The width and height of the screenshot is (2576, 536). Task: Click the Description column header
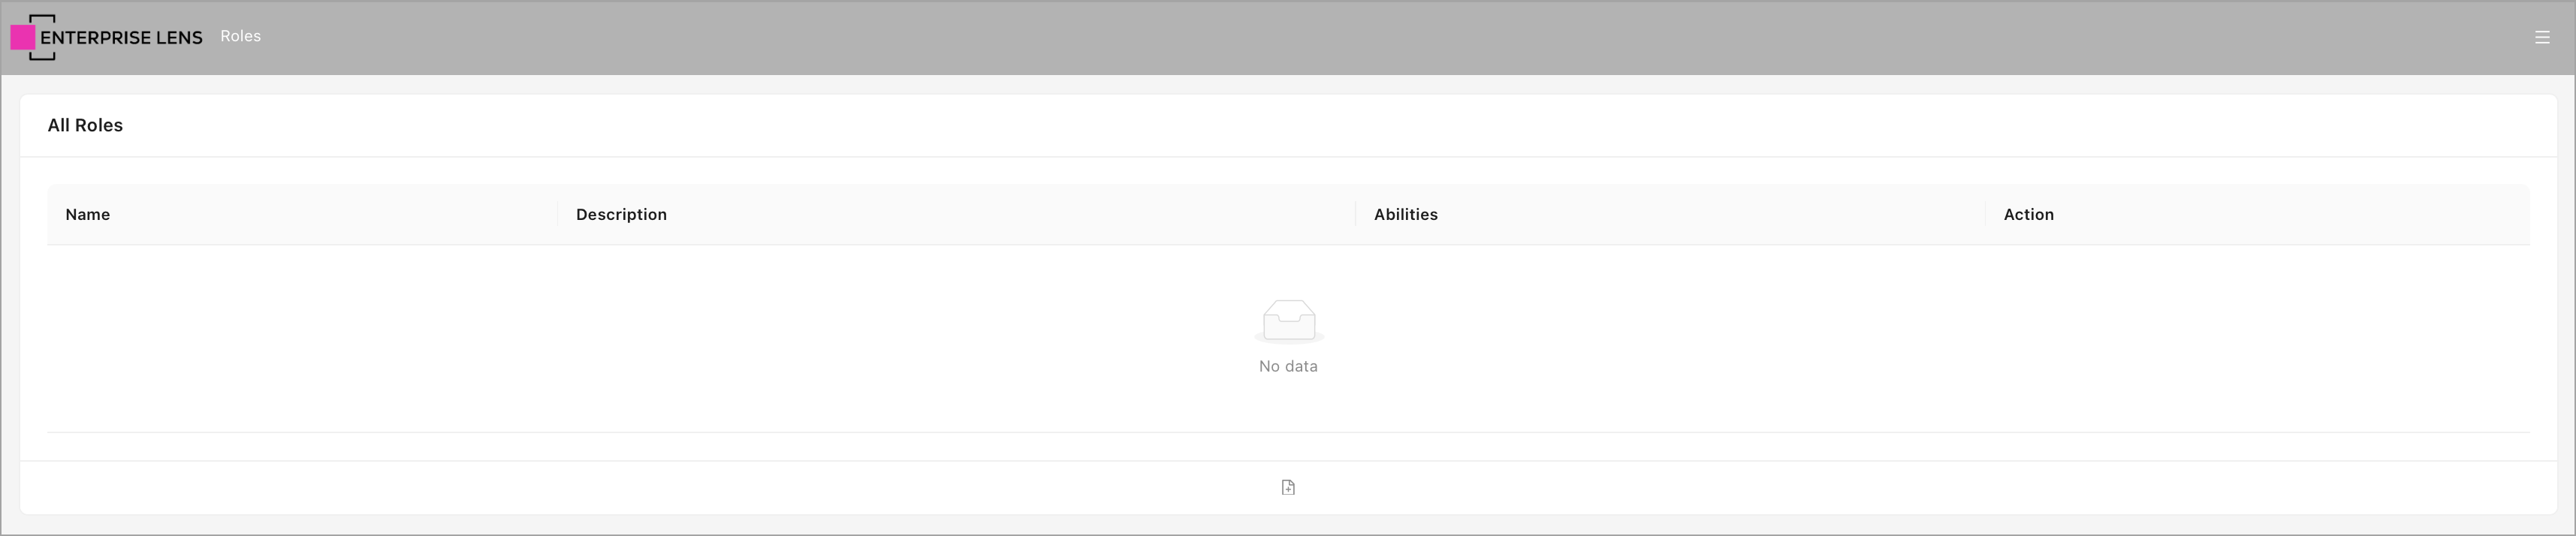621,214
